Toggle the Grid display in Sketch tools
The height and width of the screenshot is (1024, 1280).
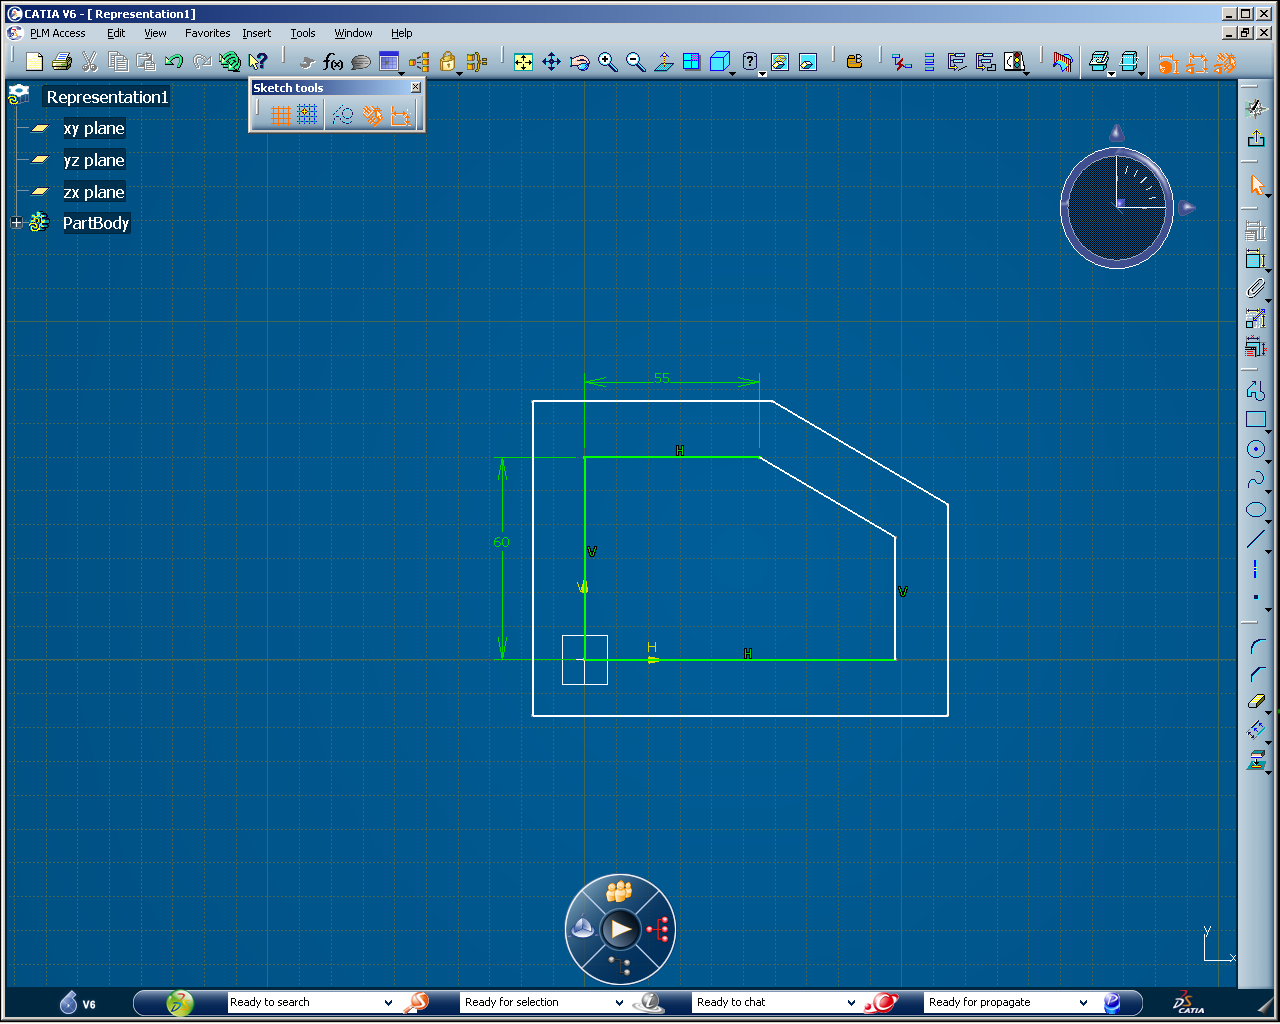point(281,116)
